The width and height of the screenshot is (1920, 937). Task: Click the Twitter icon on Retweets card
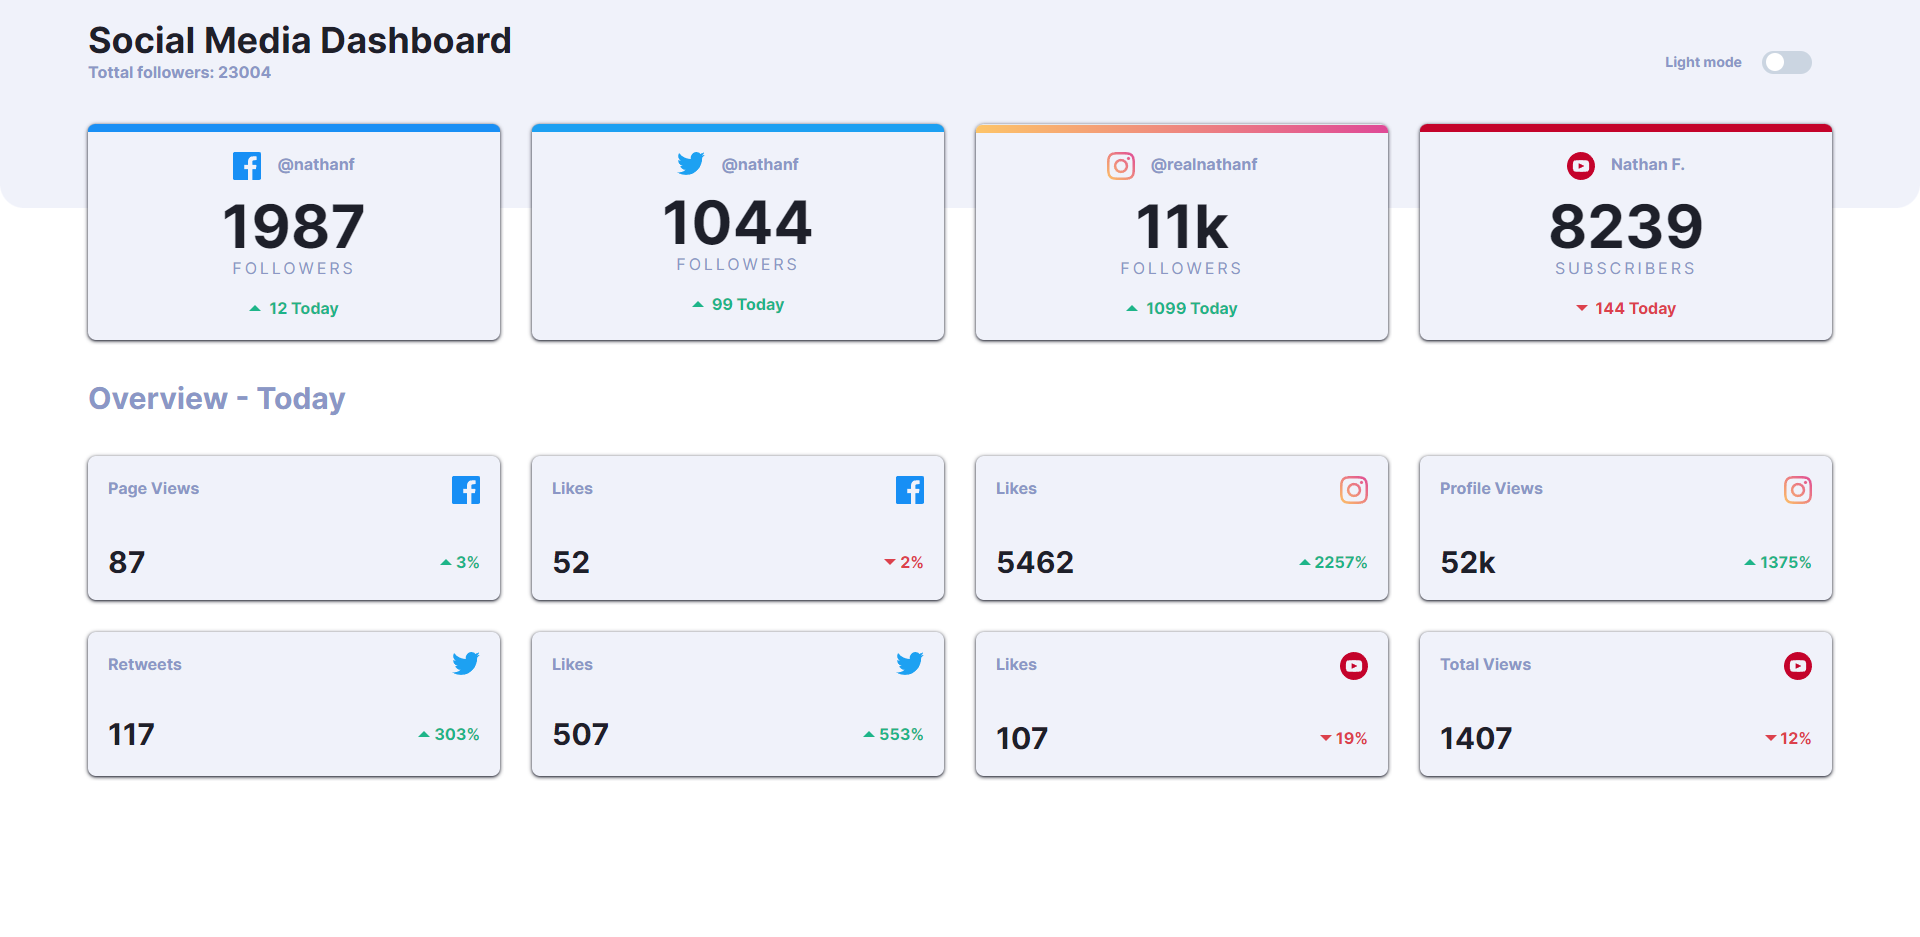(466, 663)
